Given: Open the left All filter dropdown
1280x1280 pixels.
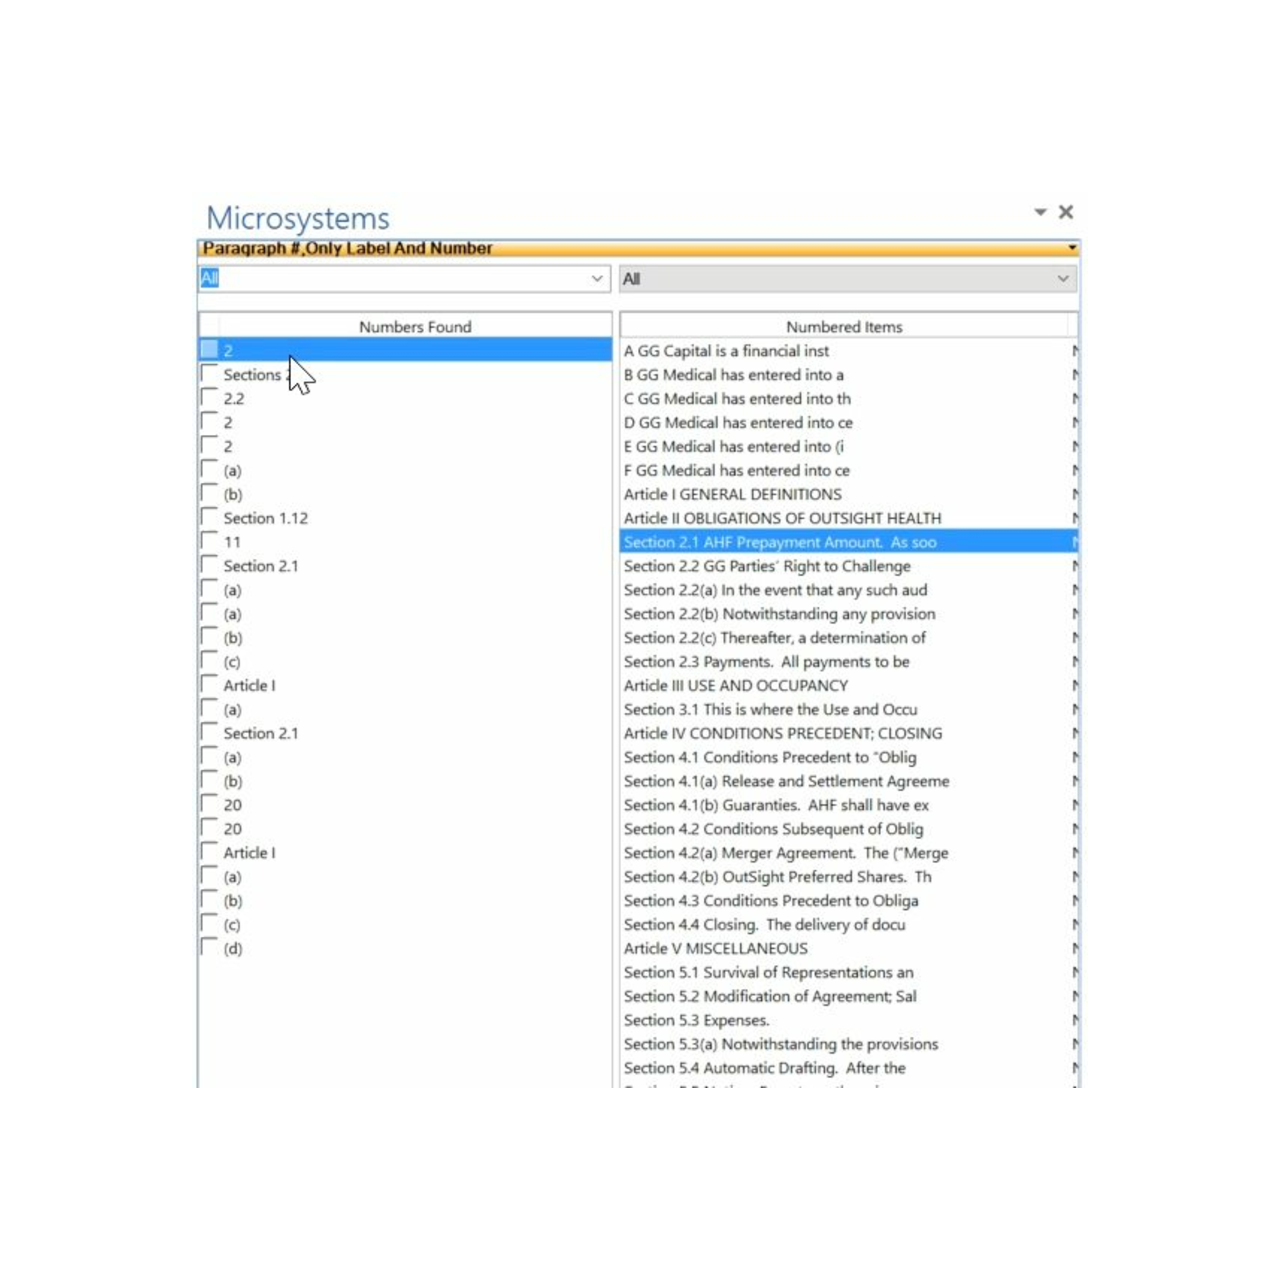Looking at the screenshot, I should click(x=597, y=278).
